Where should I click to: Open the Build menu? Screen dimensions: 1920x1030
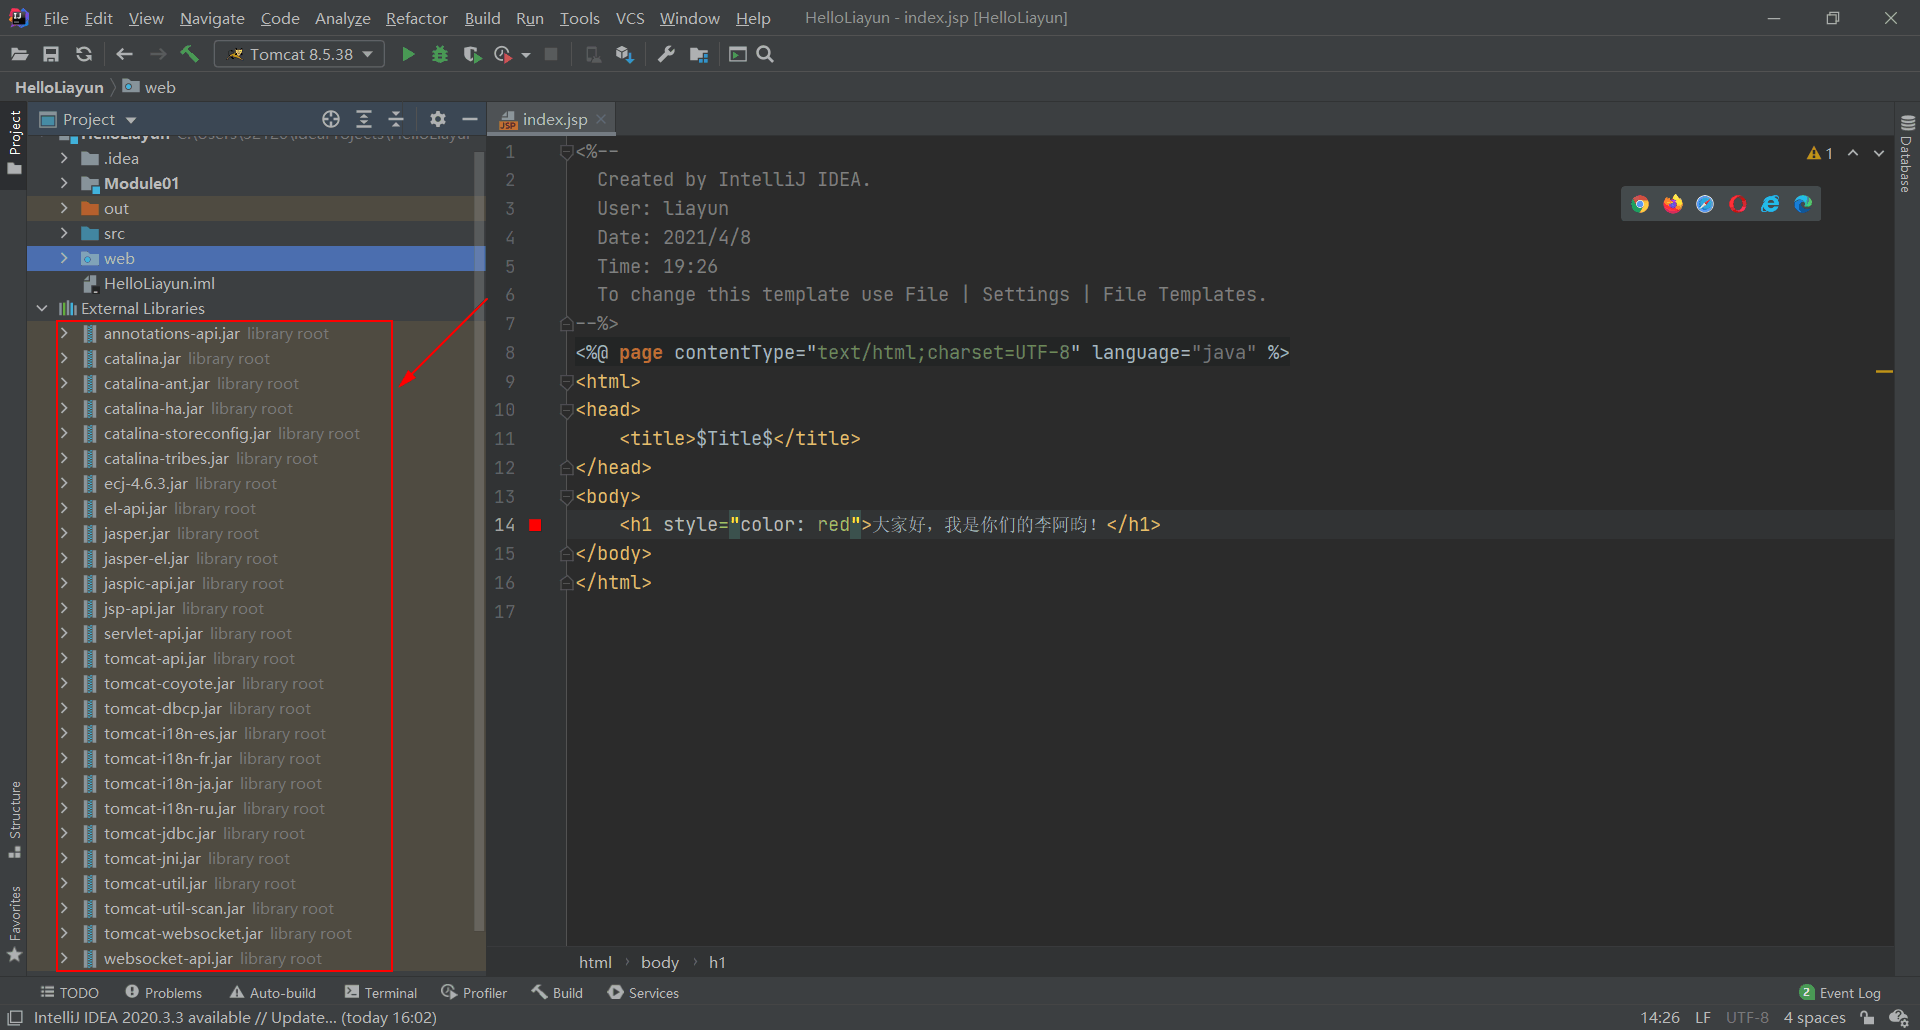tap(482, 18)
